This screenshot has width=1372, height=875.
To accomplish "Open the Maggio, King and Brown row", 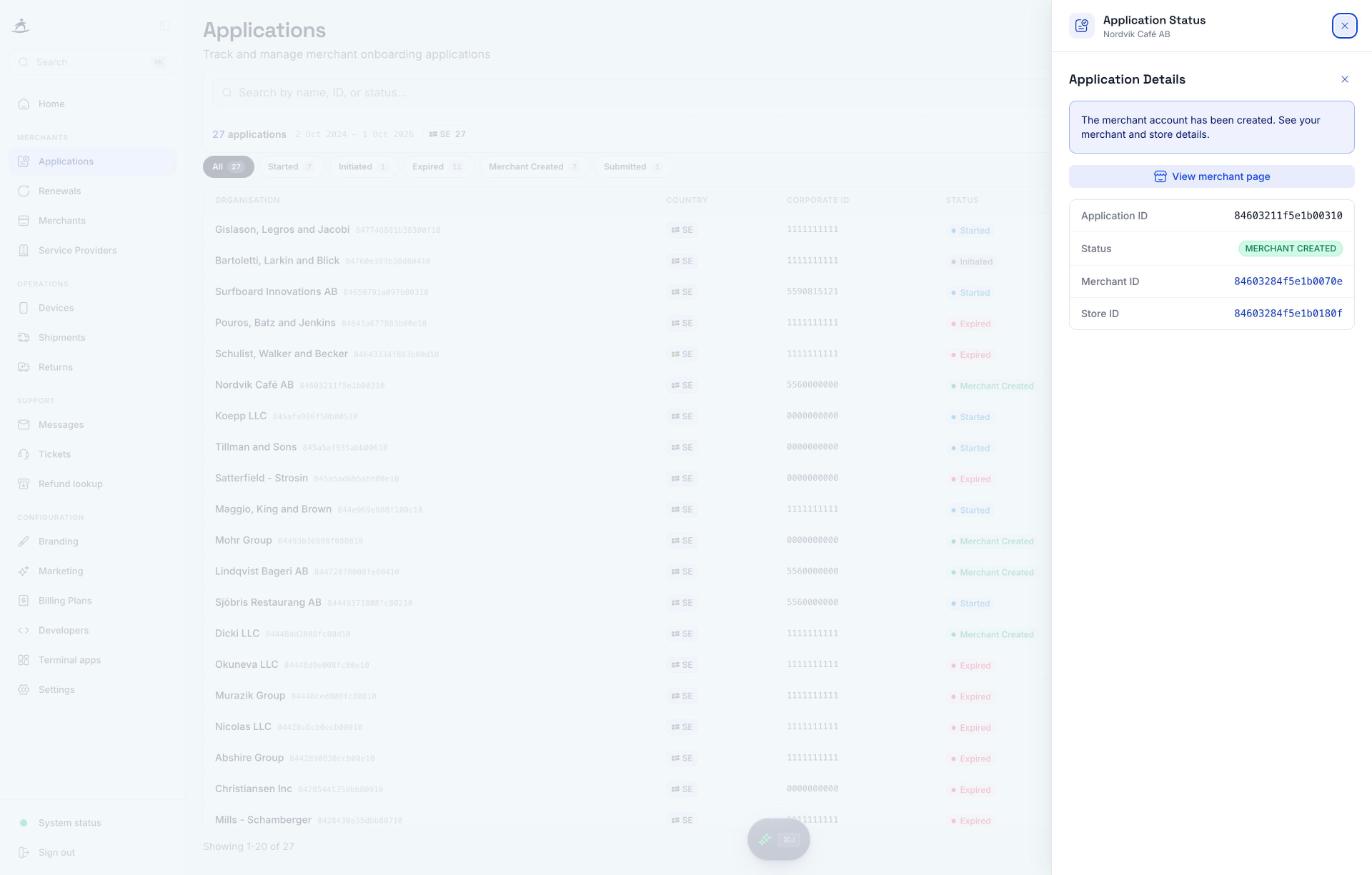I will 627,509.
